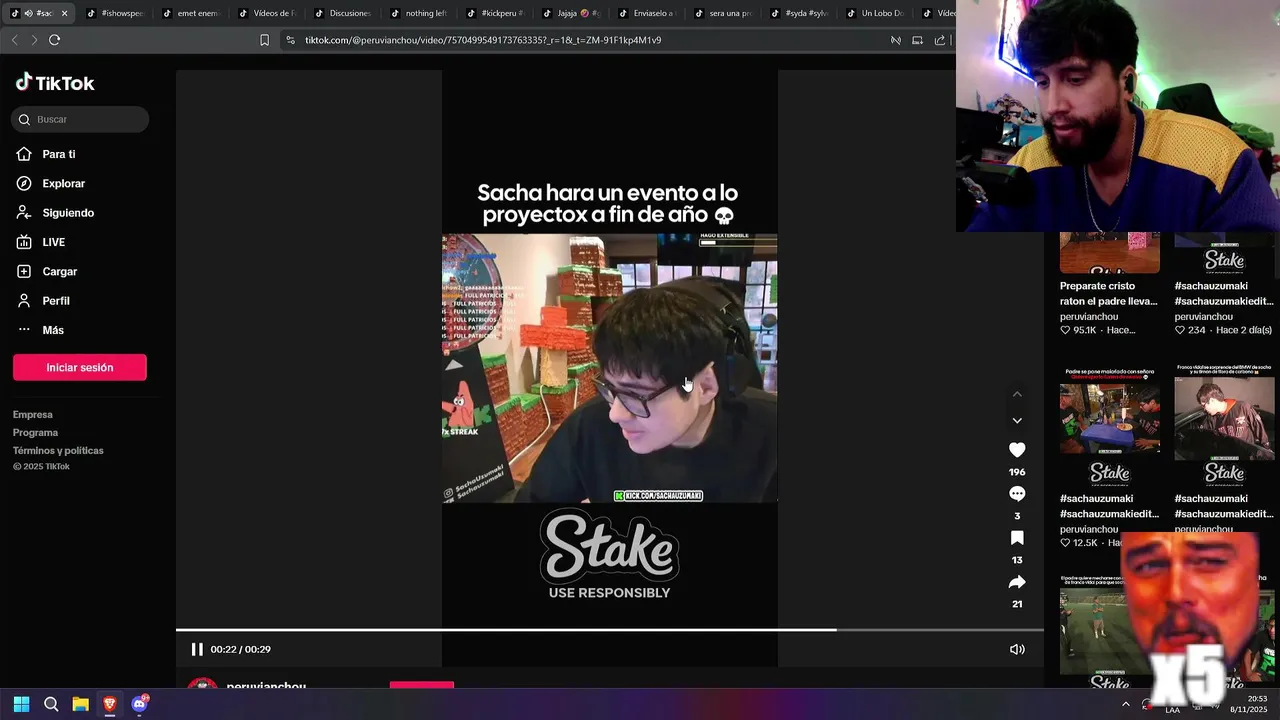Open the BMW sorpresa video thumbnail
Viewport: 1280px width, 720px height.
(x=1225, y=426)
